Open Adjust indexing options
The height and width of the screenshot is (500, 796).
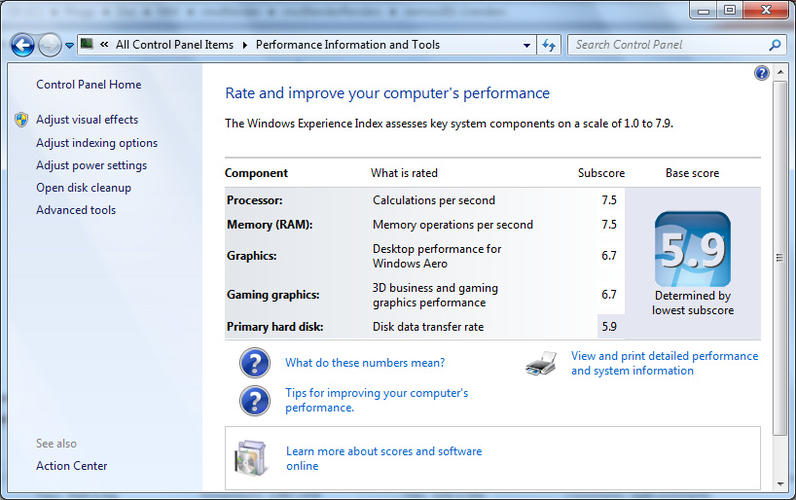pyautogui.click(x=97, y=143)
